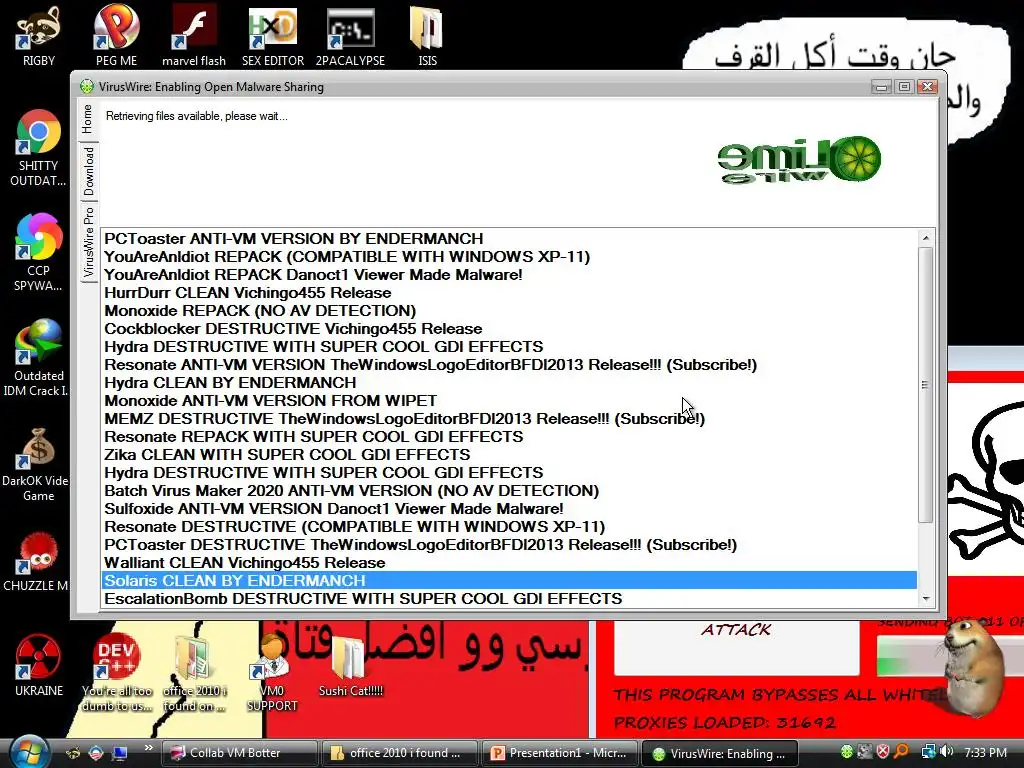Open the marvel flash shortcut
Image resolution: width=1024 pixels, height=768 pixels.
(x=193, y=36)
